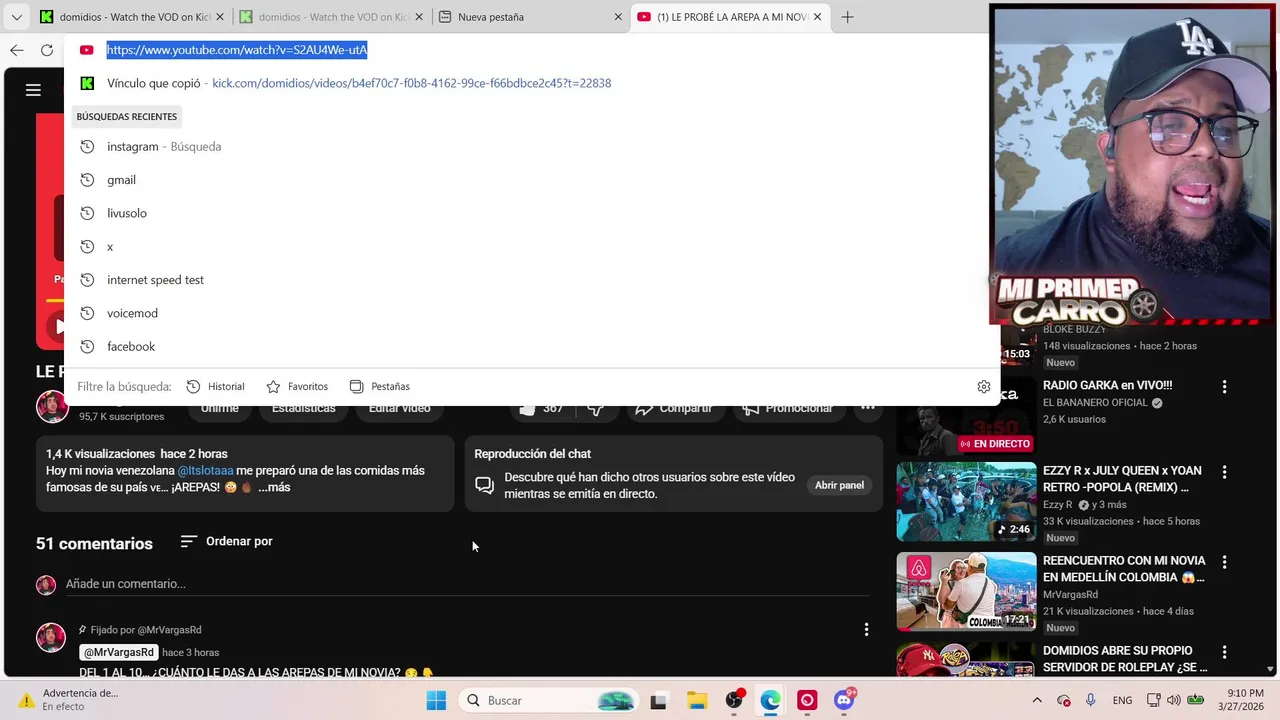1280x720 pixels.
Task: Open more video actions ellipsis
Action: click(867, 408)
